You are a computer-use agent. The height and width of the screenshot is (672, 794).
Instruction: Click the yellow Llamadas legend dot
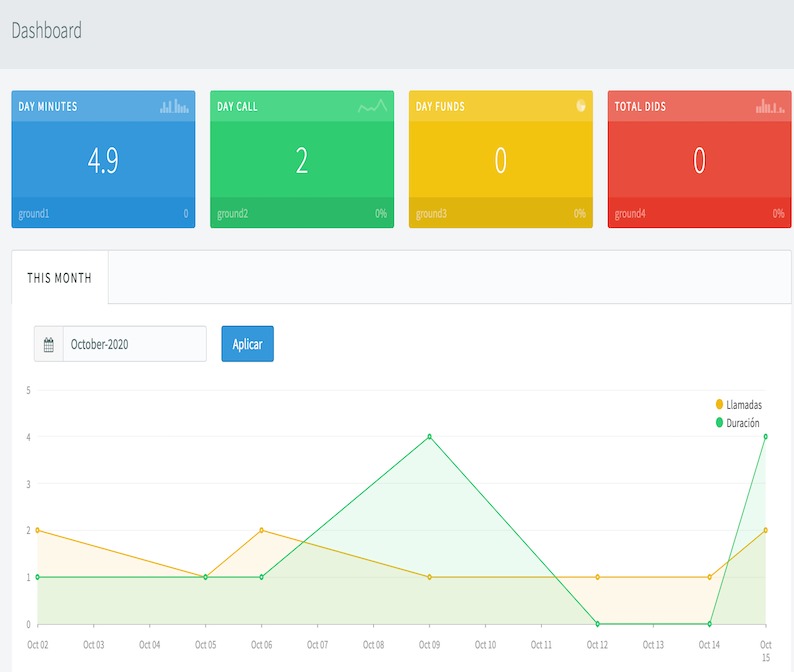719,404
